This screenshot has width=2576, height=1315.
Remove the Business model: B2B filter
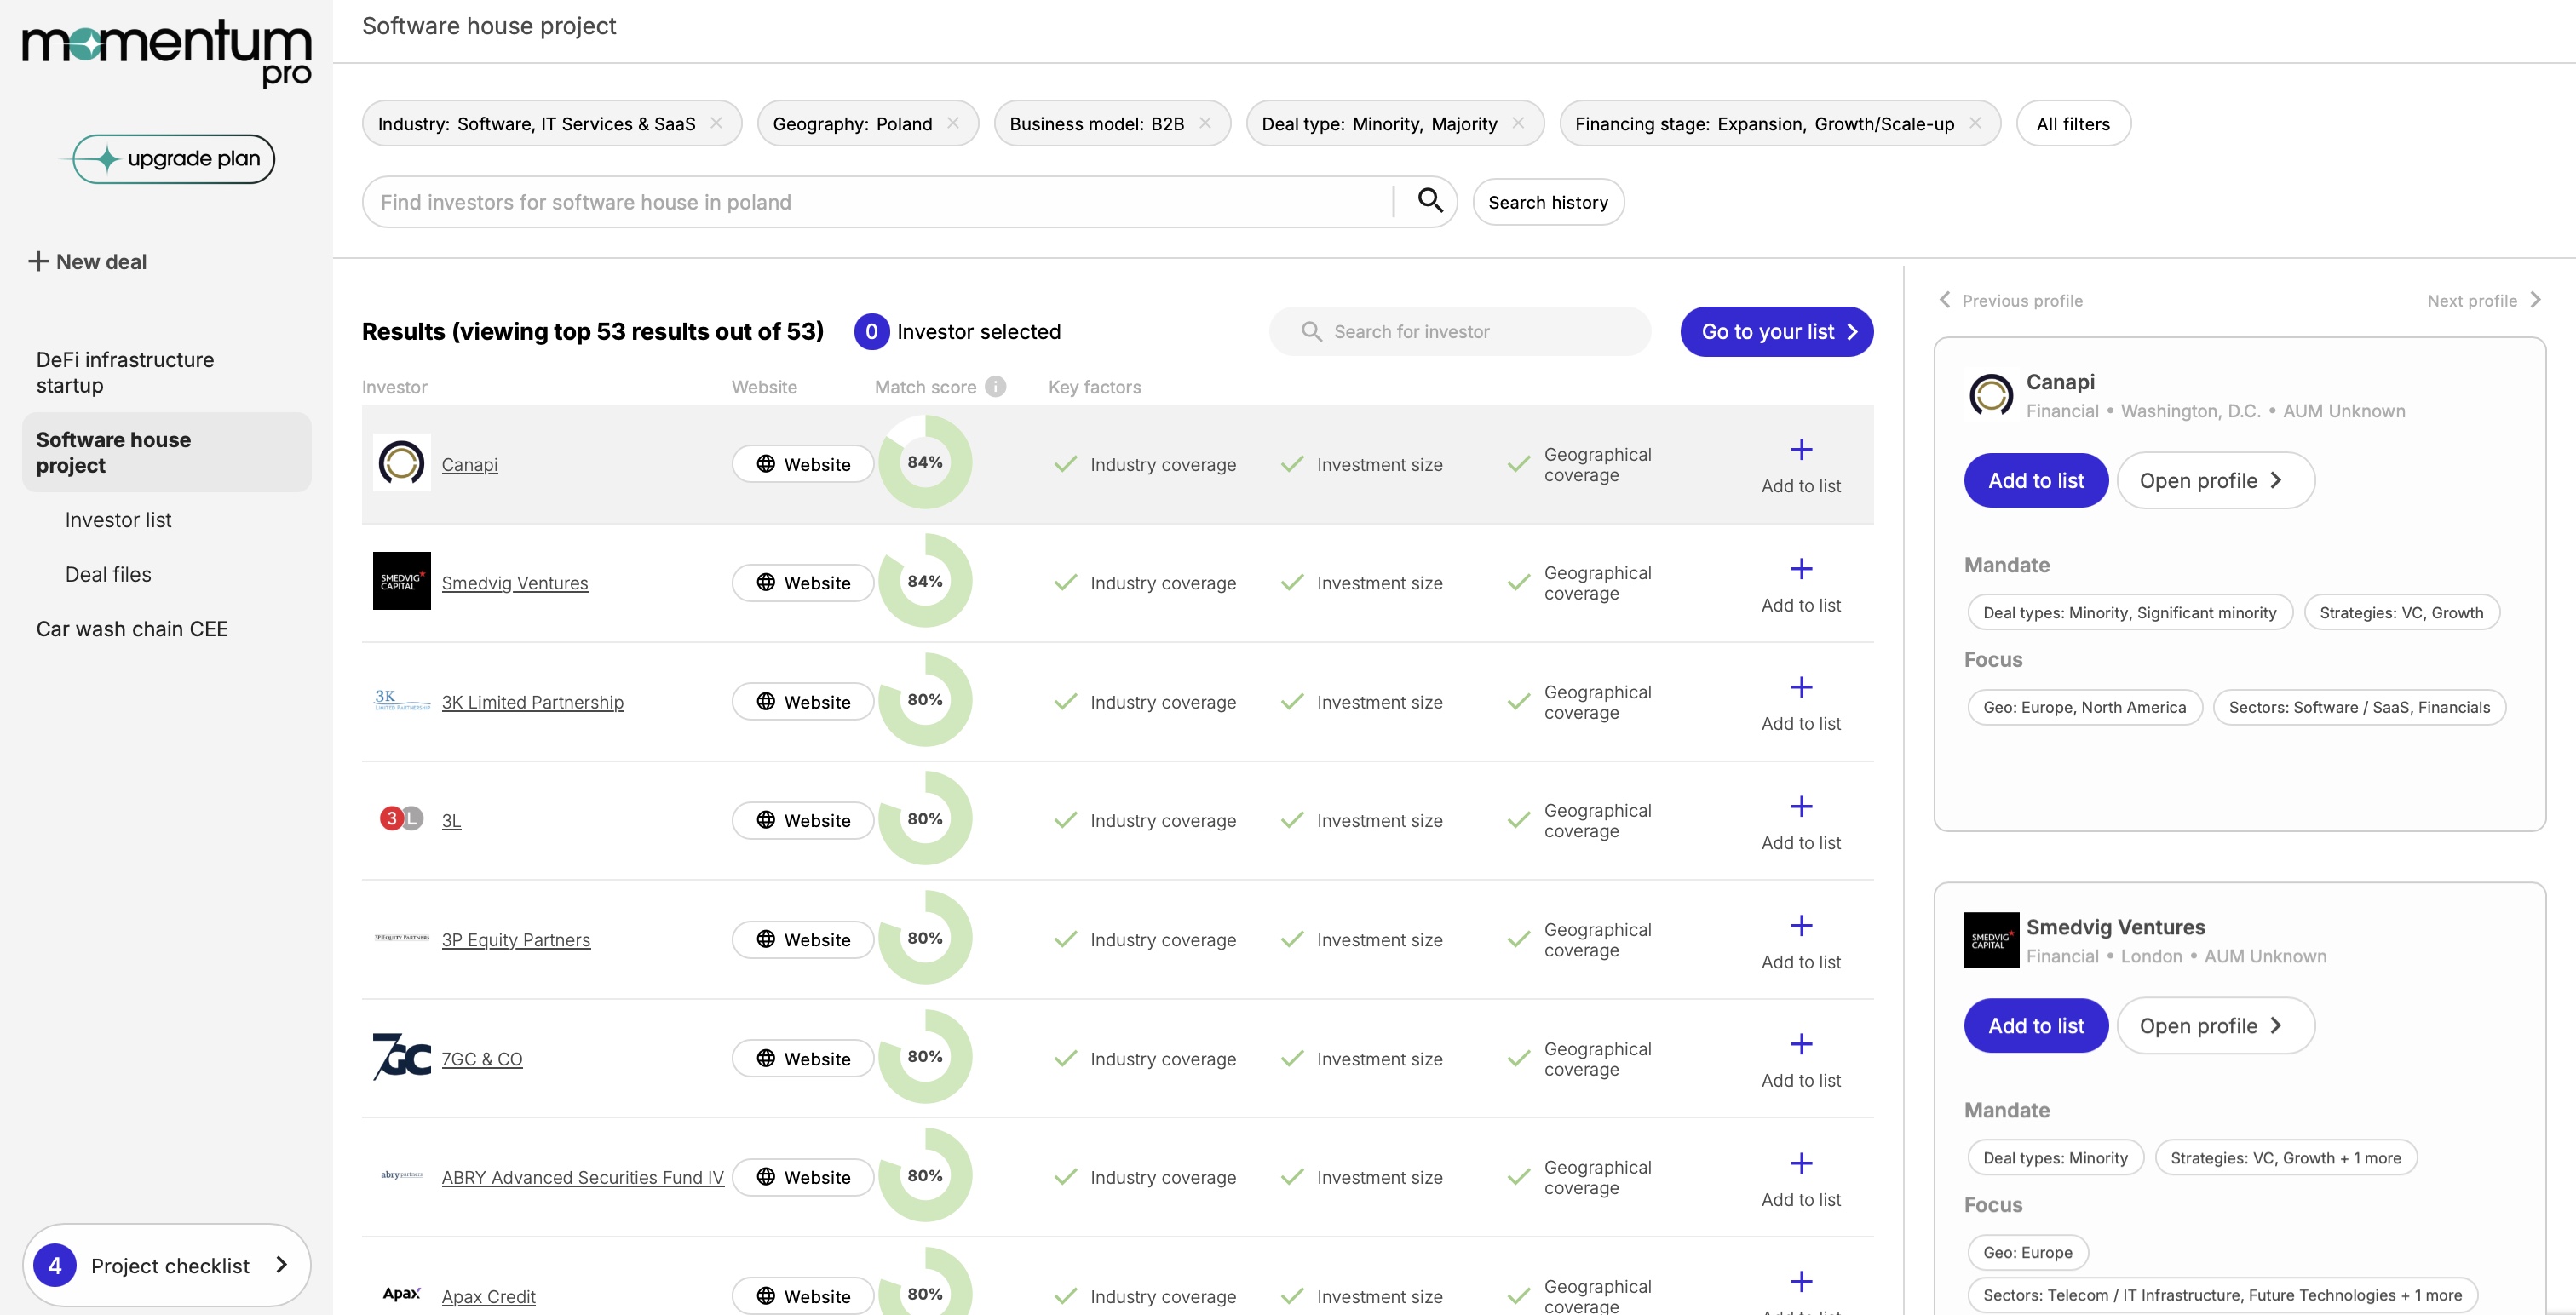1205,123
